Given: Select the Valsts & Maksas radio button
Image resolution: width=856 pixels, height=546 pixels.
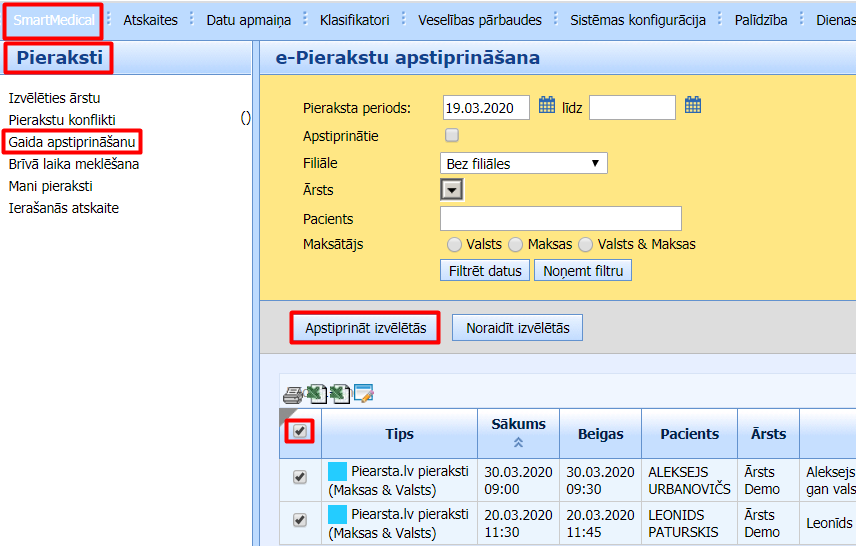Looking at the screenshot, I should tap(585, 244).
